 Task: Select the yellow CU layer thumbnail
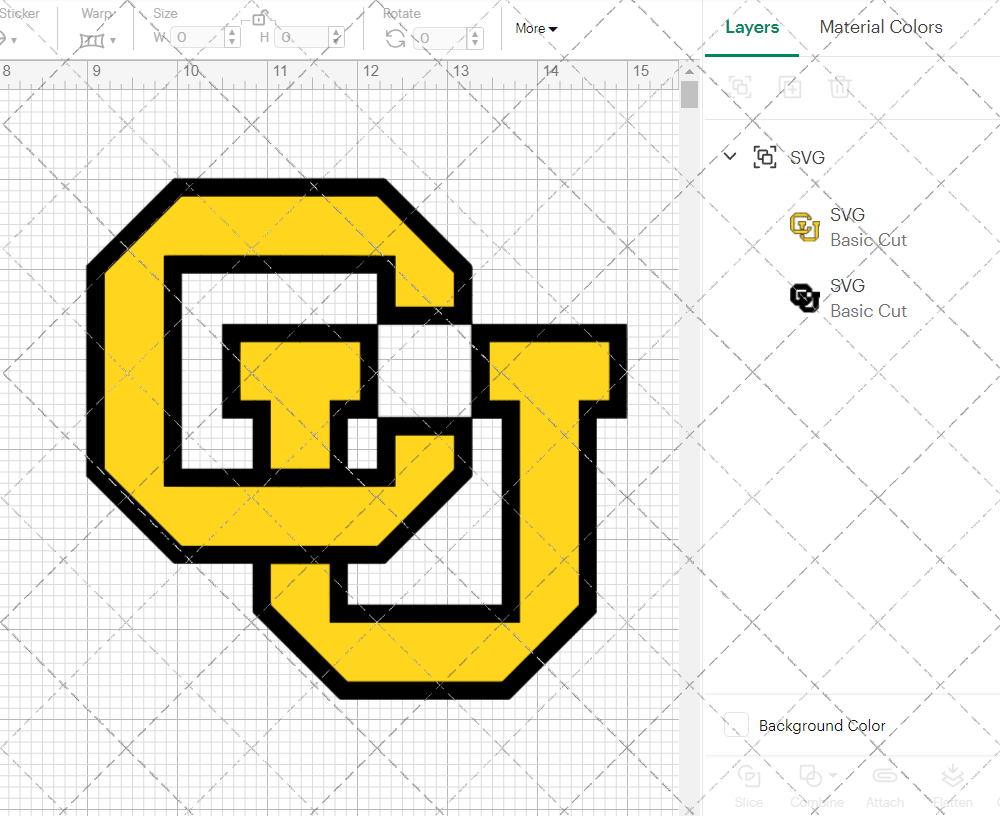[804, 227]
